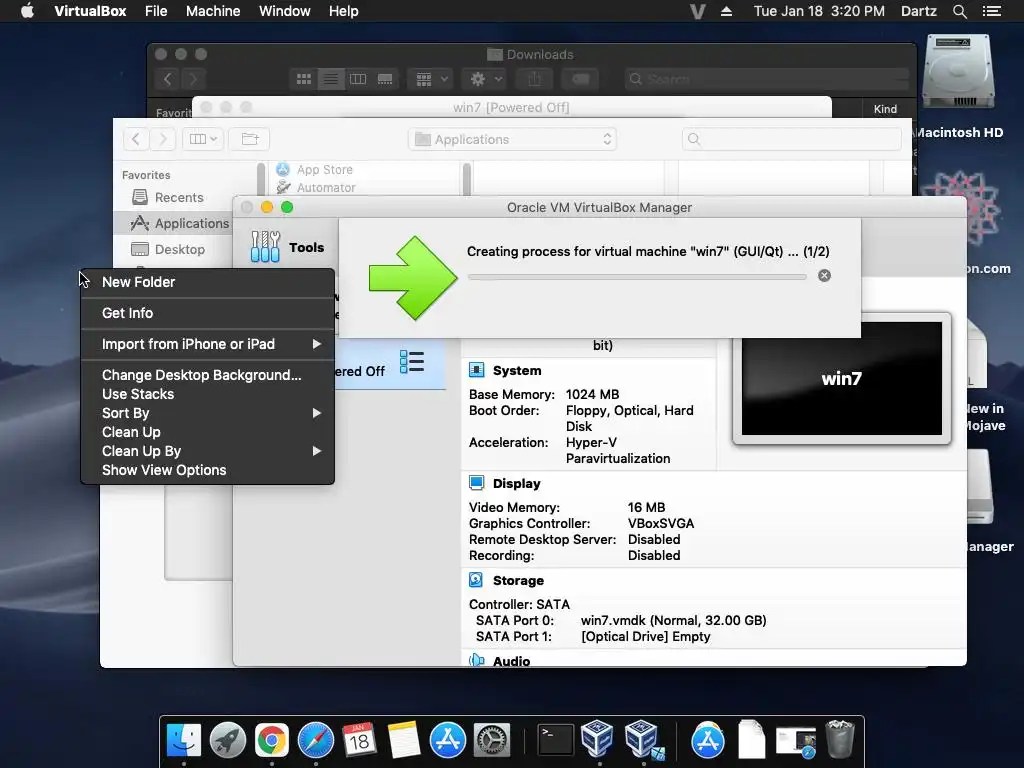Viewport: 1024px width, 768px height.
Task: Open the VirtualBox application menu
Action: 90,11
